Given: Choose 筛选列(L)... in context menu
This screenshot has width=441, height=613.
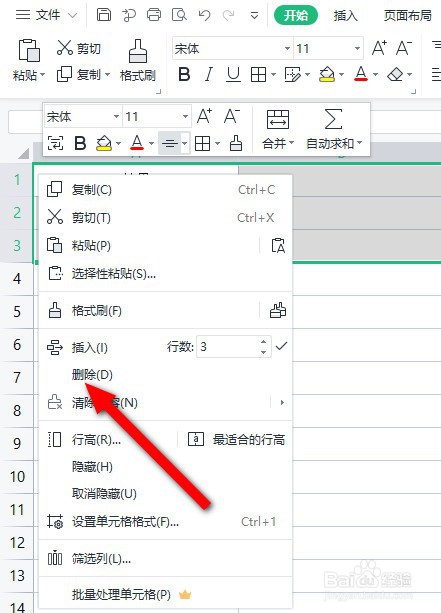Looking at the screenshot, I should 166,559.
